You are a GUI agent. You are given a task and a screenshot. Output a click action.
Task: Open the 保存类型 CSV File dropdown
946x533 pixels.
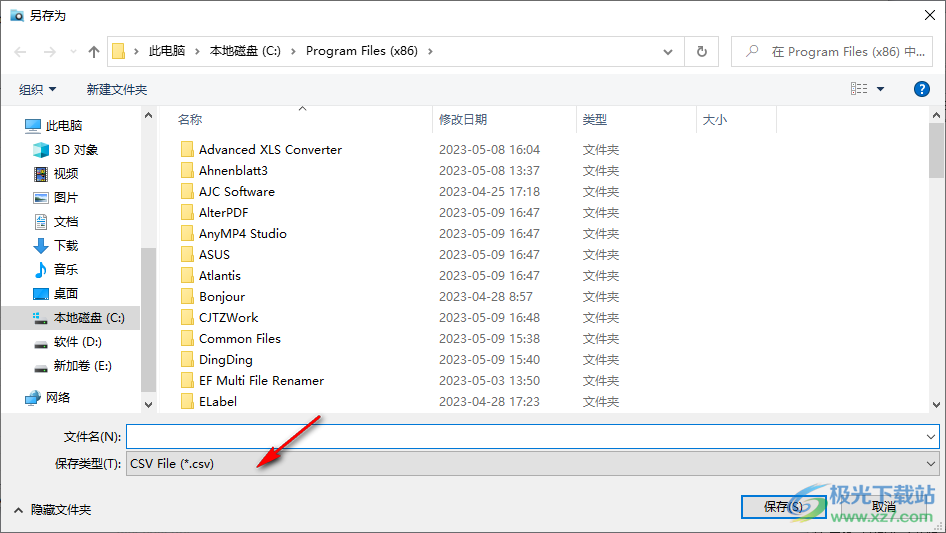click(x=533, y=464)
